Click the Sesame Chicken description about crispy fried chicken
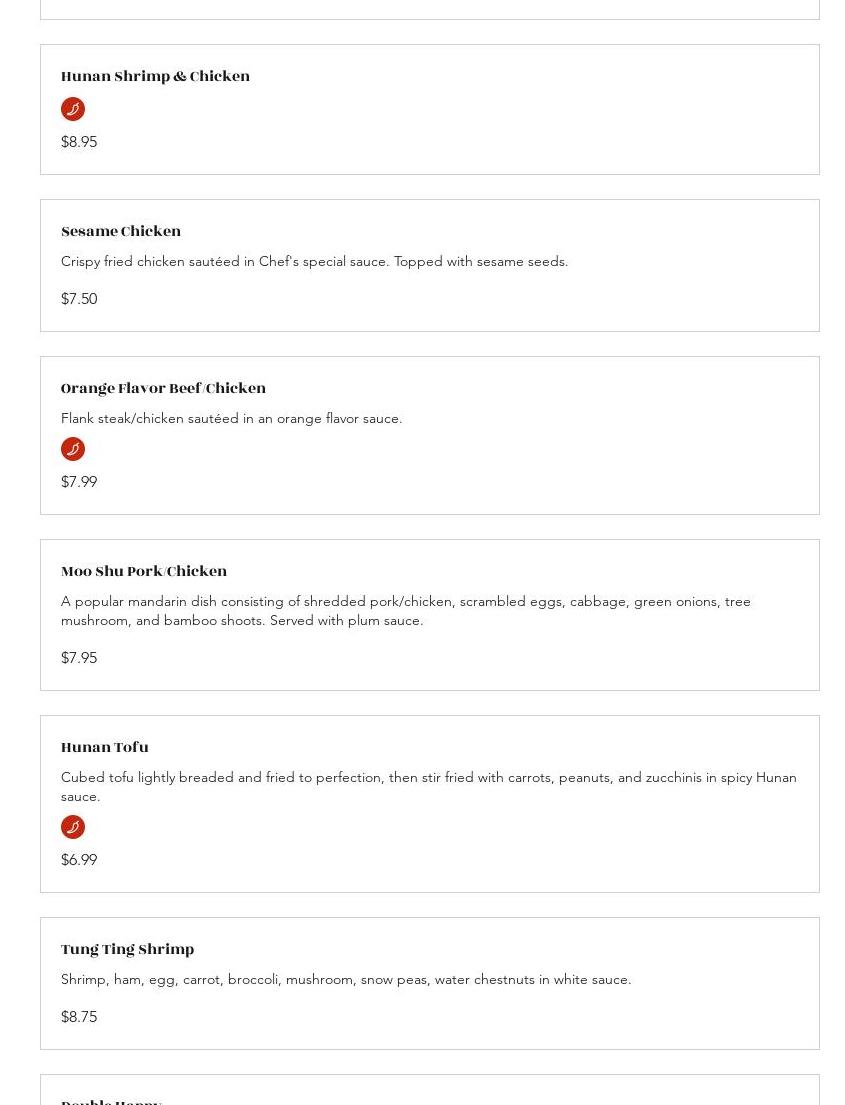 314,262
